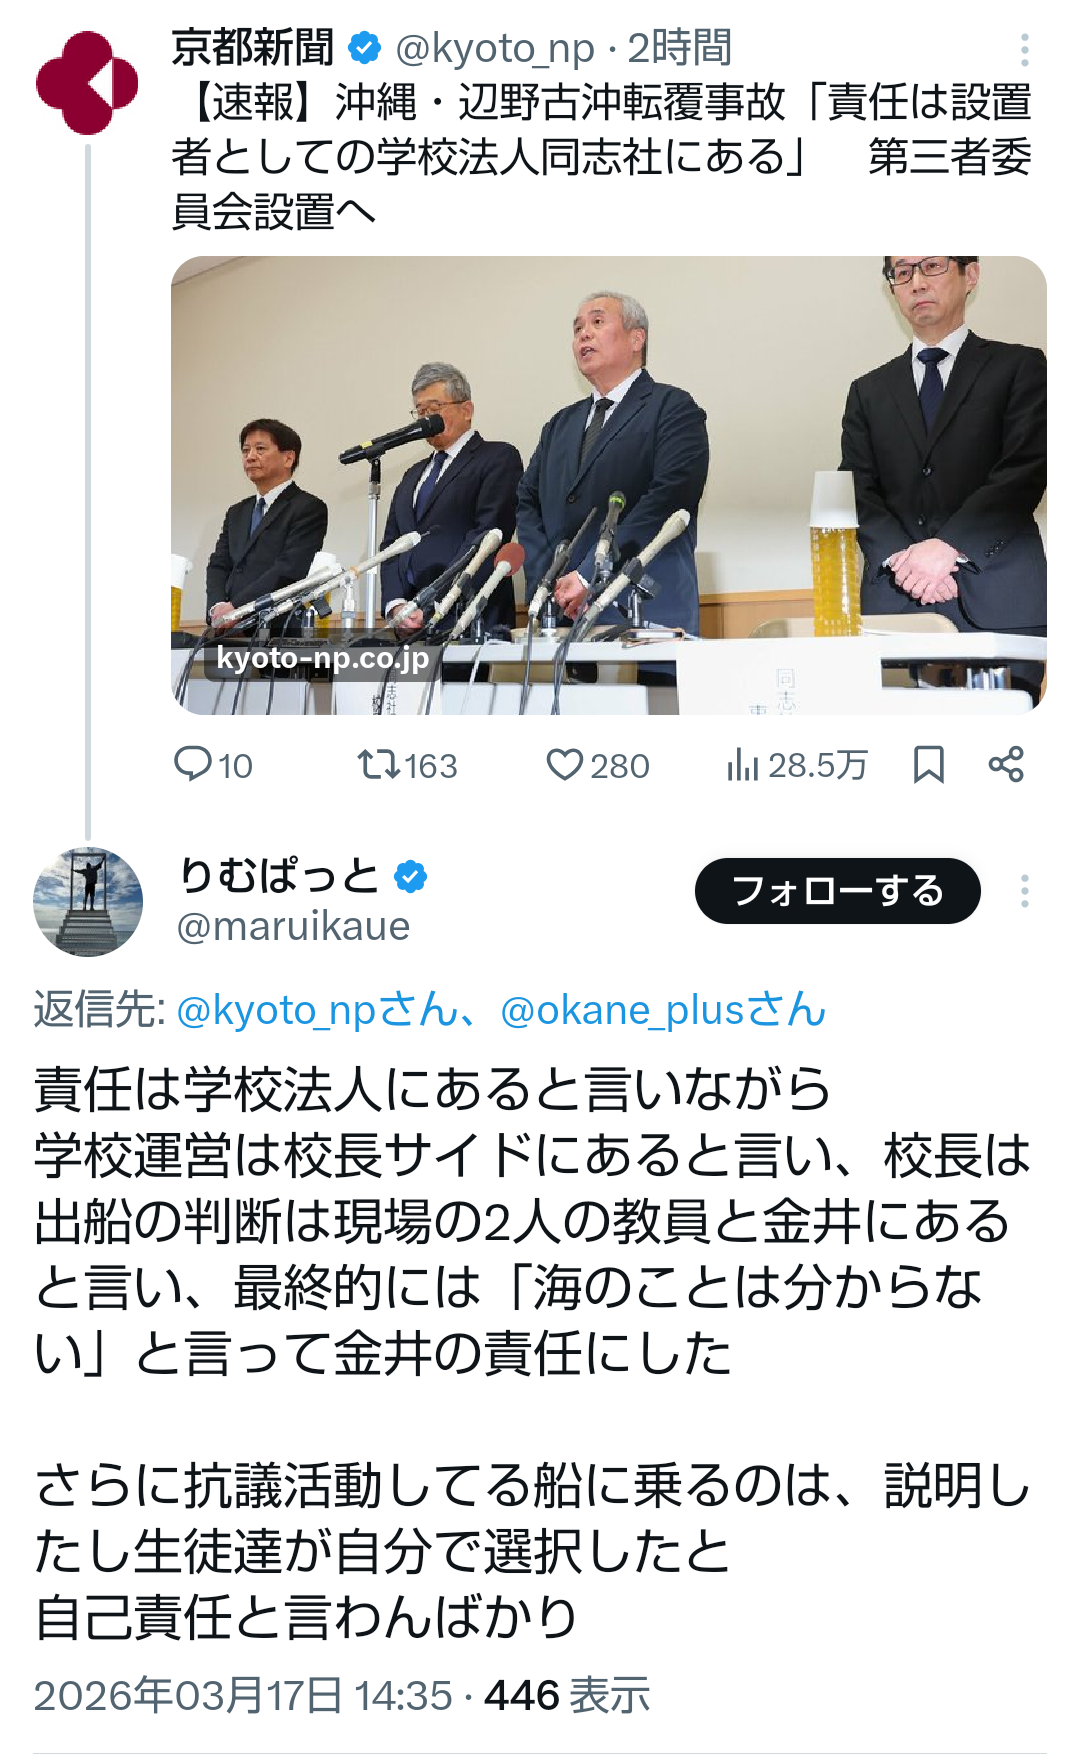The width and height of the screenshot is (1080, 1764).
Task: Tap the フォローする button
Action: coord(838,891)
